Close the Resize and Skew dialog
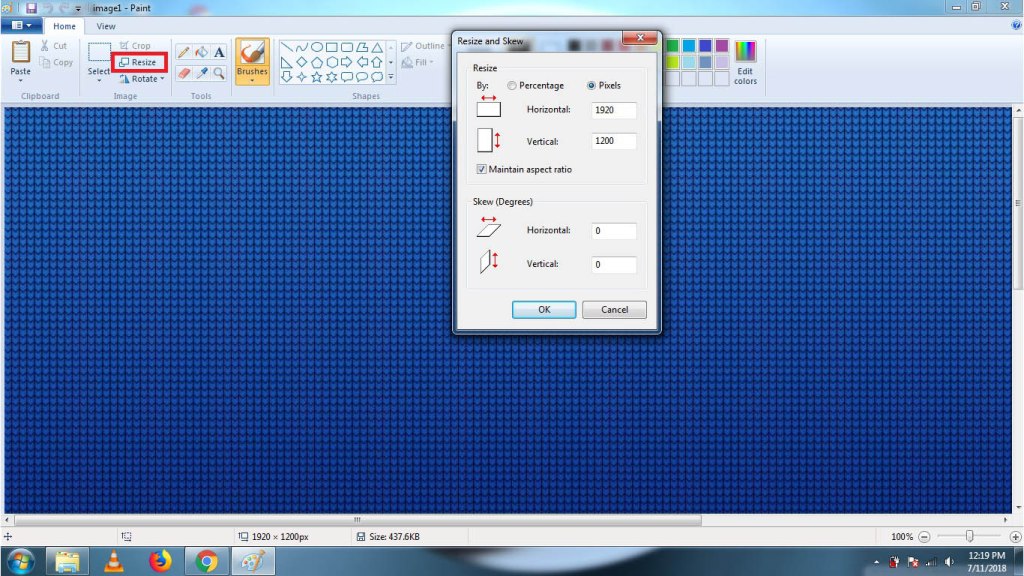1024x576 pixels. [640, 38]
